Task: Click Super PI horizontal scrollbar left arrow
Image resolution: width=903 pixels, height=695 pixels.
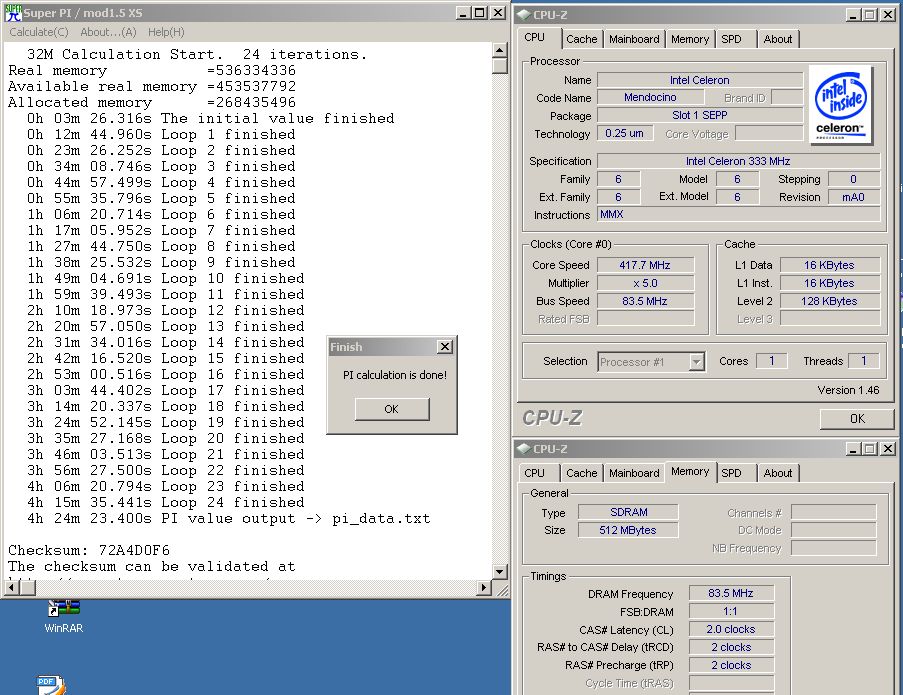Action: (x=11, y=587)
